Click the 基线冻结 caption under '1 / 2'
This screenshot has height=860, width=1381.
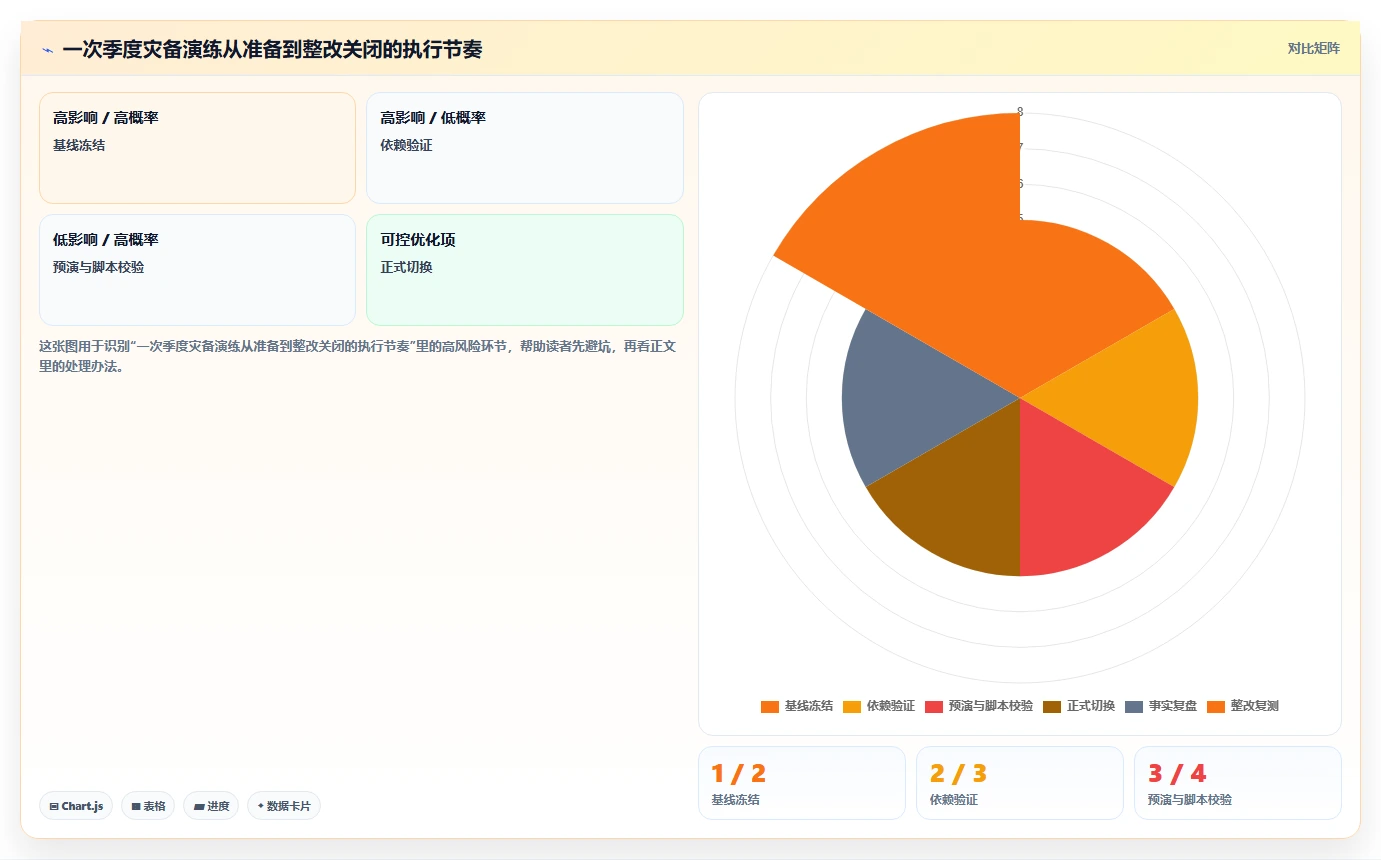(x=735, y=800)
